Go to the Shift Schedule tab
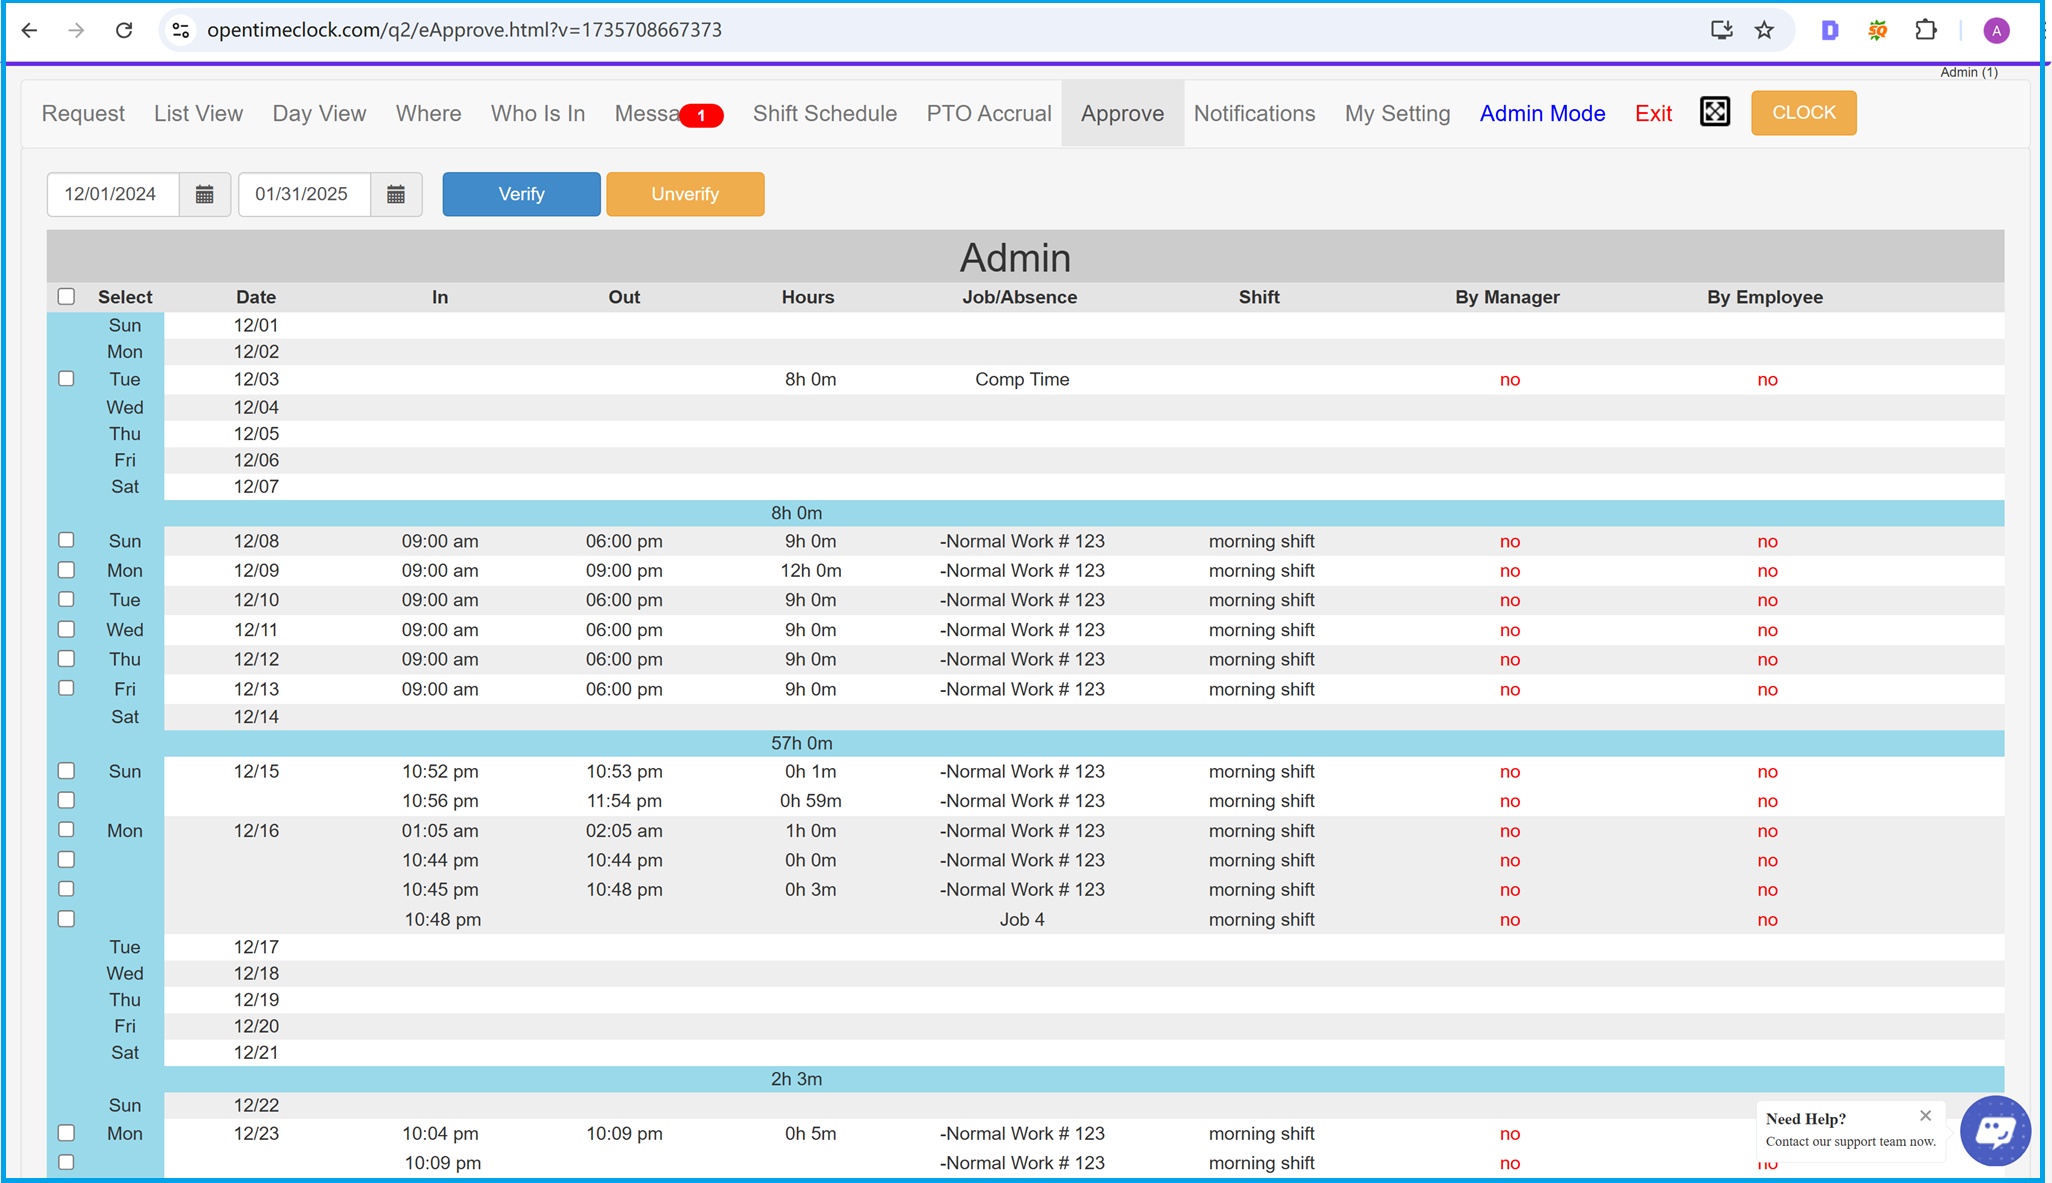The image size is (2052, 1183). (825, 114)
